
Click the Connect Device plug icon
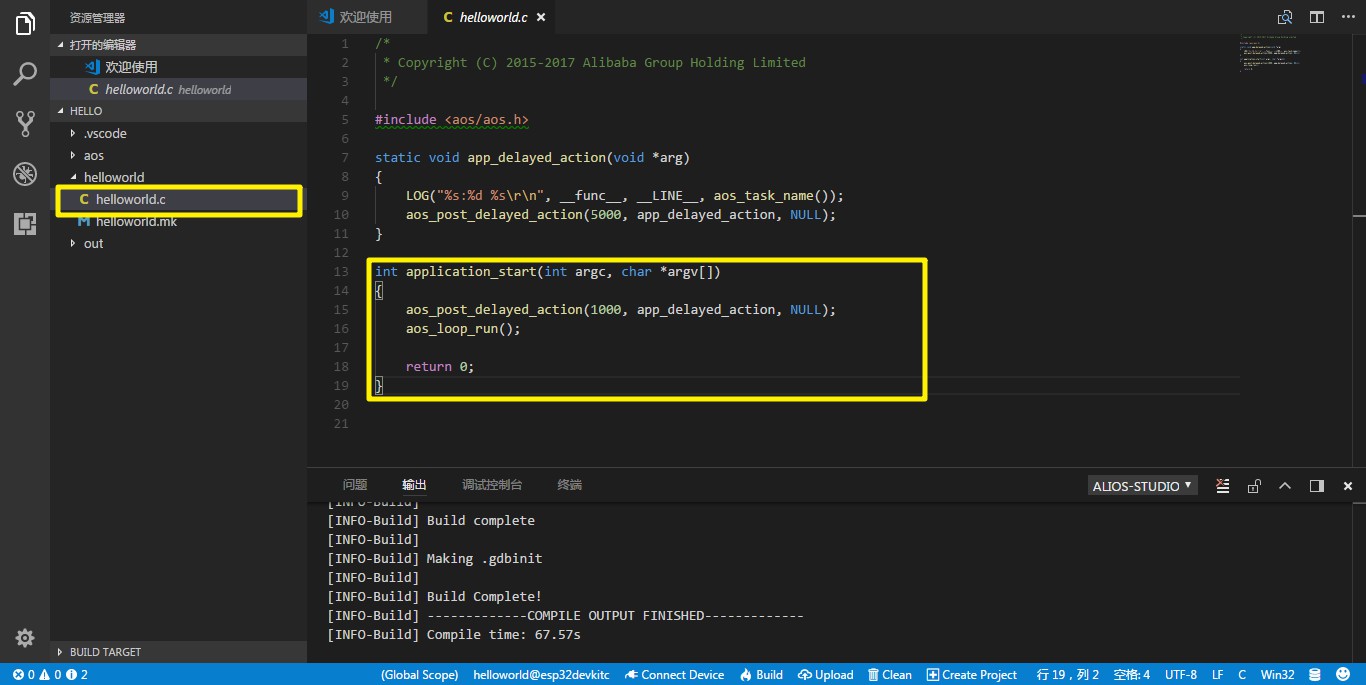(632, 675)
